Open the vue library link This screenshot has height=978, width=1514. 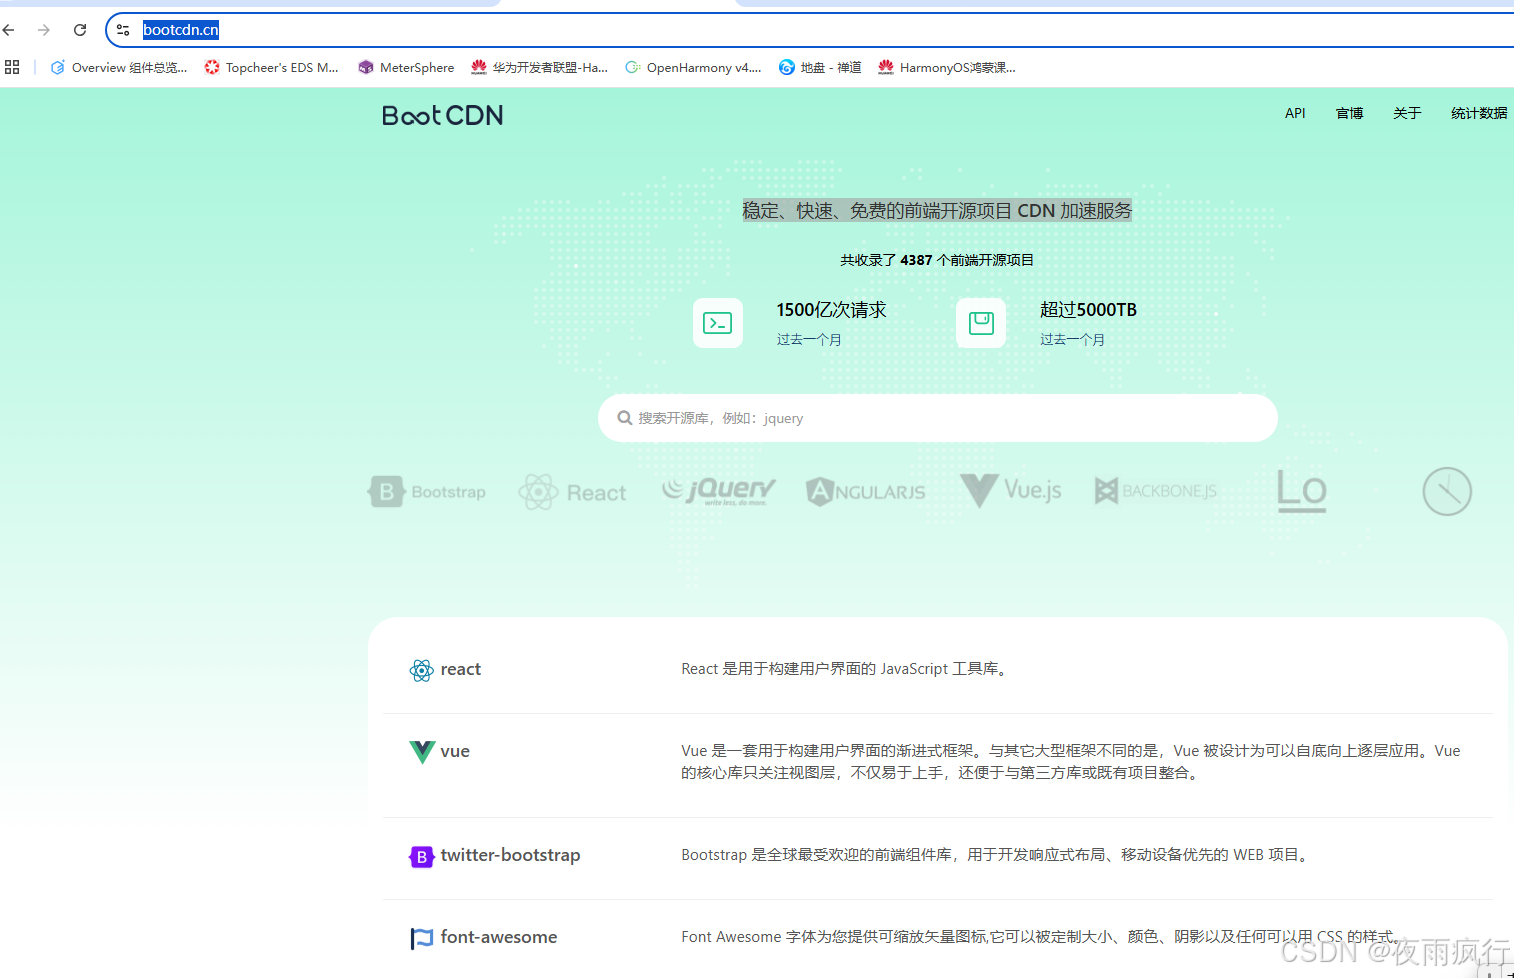[455, 751]
